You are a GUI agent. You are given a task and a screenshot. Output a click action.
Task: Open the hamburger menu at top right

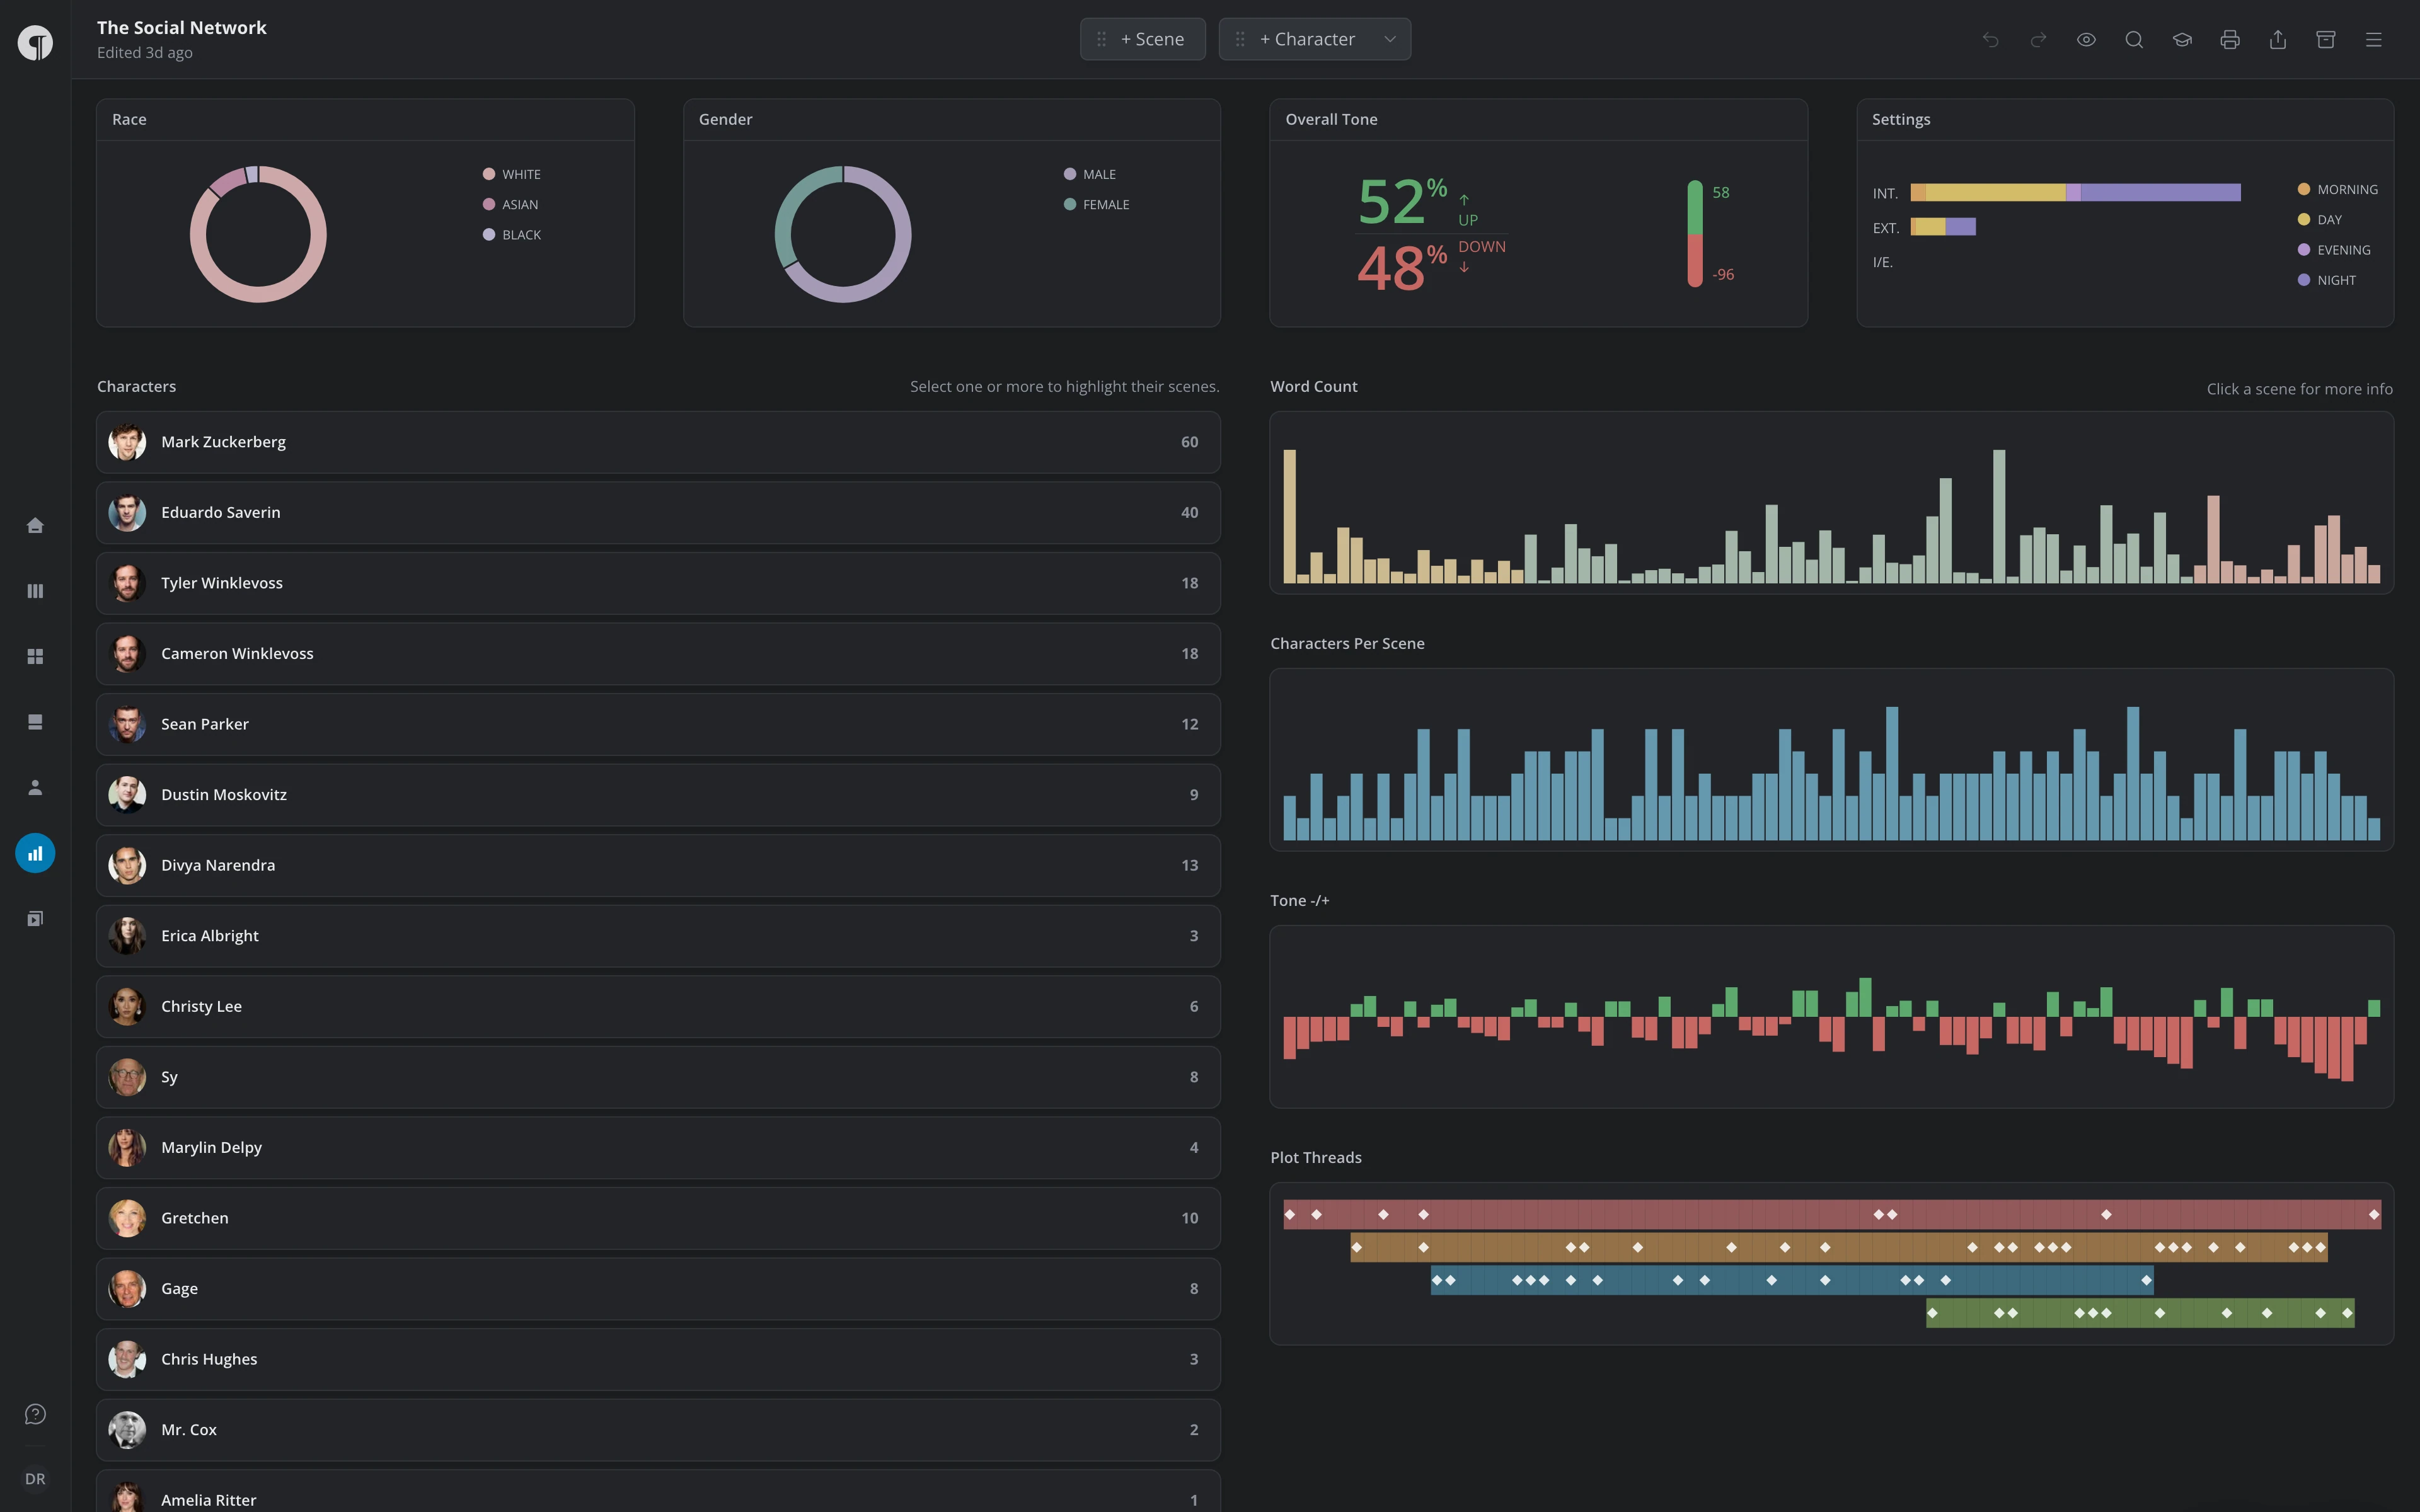[x=2374, y=39]
